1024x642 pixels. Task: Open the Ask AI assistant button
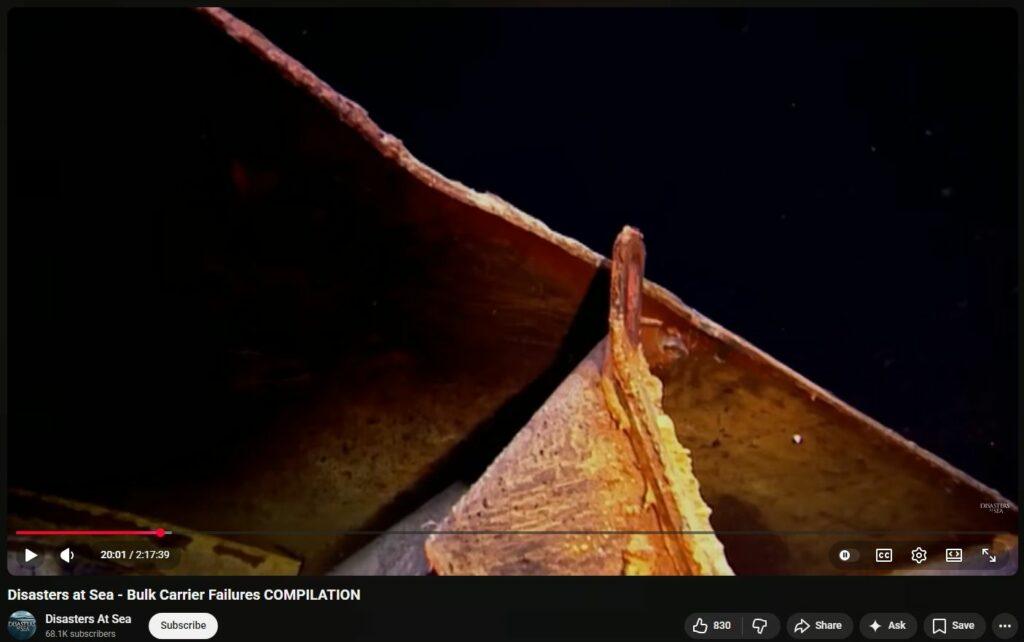pos(888,626)
